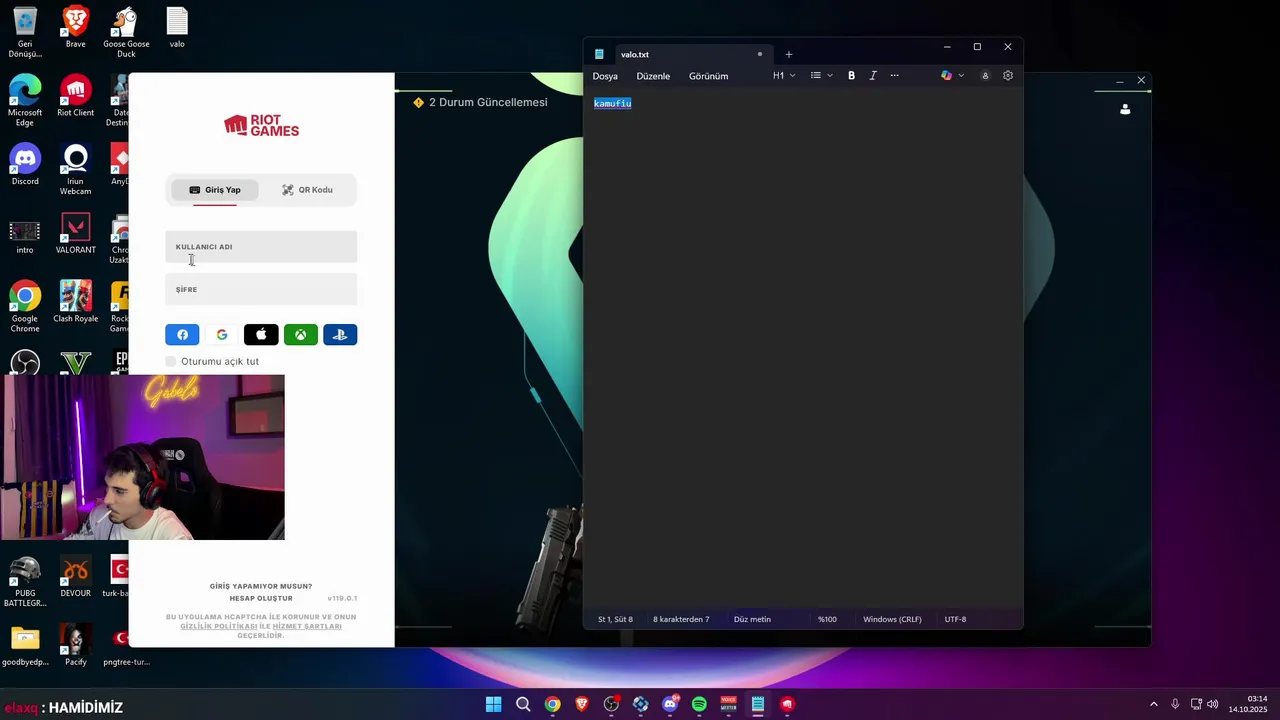Sign in with Apple button

[261, 335]
